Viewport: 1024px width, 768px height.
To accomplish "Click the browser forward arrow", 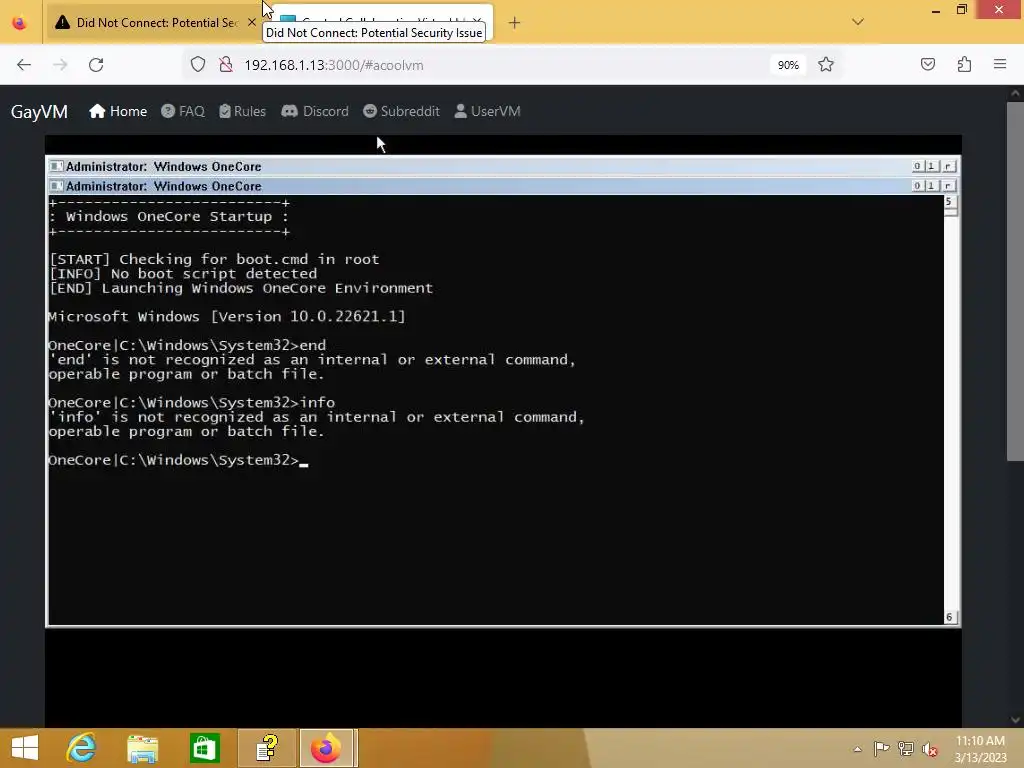I will [x=60, y=65].
